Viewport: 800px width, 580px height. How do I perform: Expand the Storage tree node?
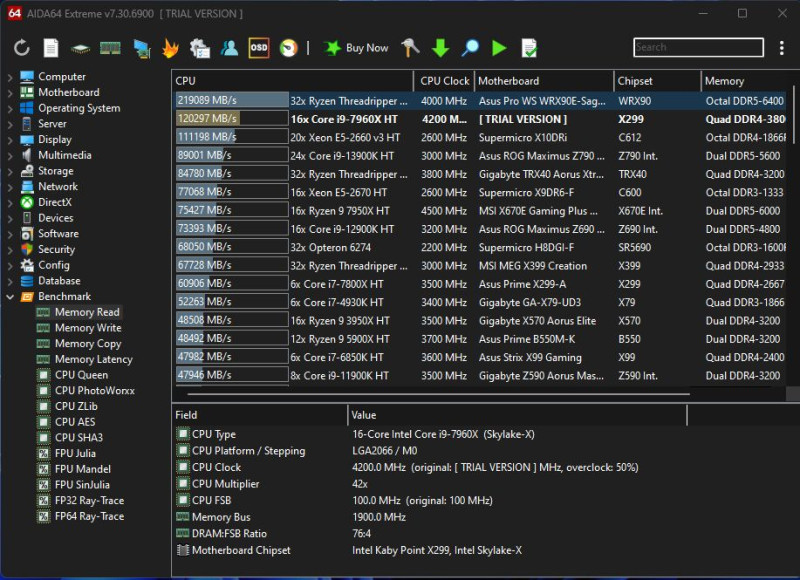pos(10,171)
